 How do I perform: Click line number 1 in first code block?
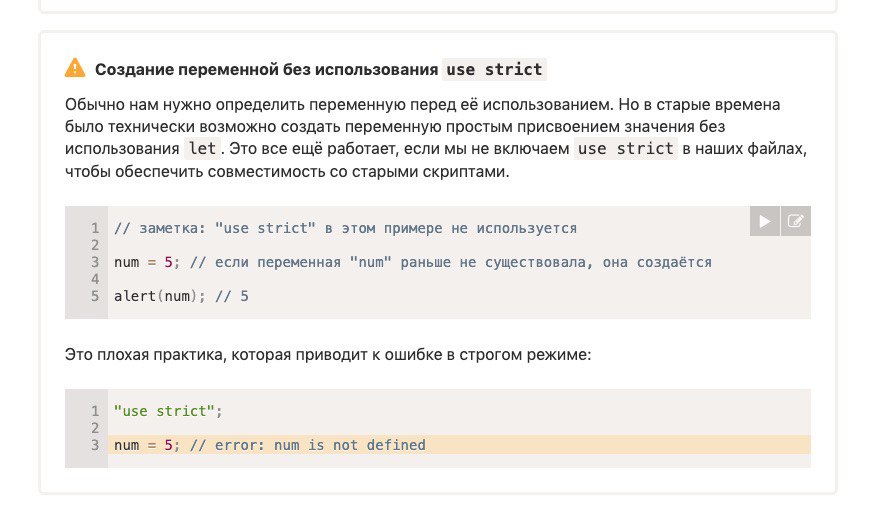(x=95, y=228)
